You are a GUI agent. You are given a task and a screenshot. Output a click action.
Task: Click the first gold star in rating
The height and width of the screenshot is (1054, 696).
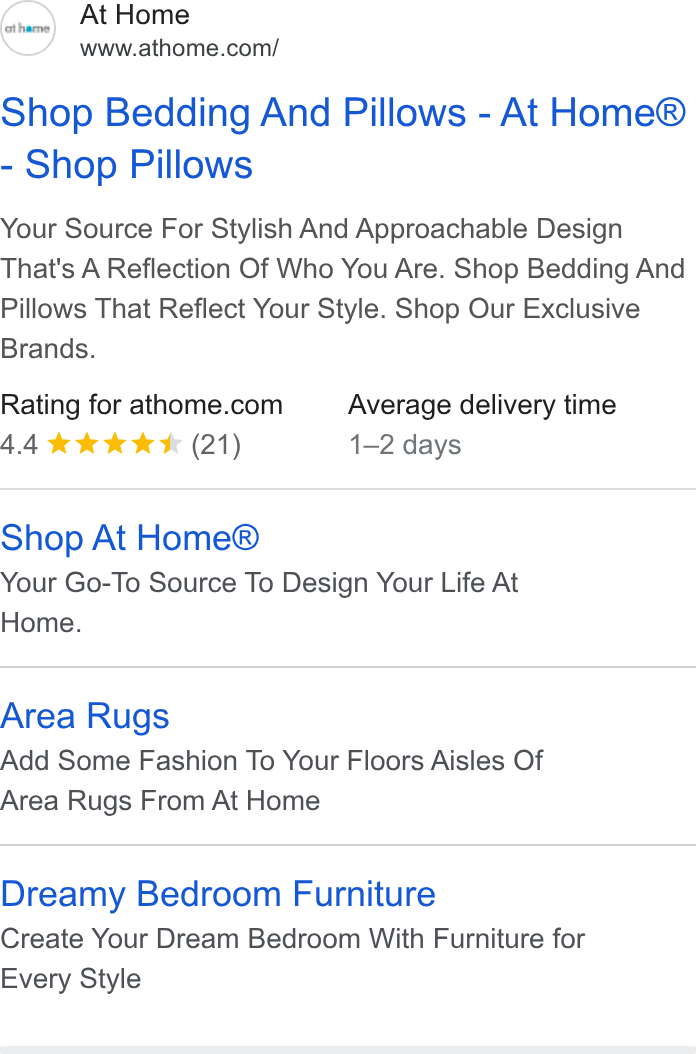coord(59,444)
